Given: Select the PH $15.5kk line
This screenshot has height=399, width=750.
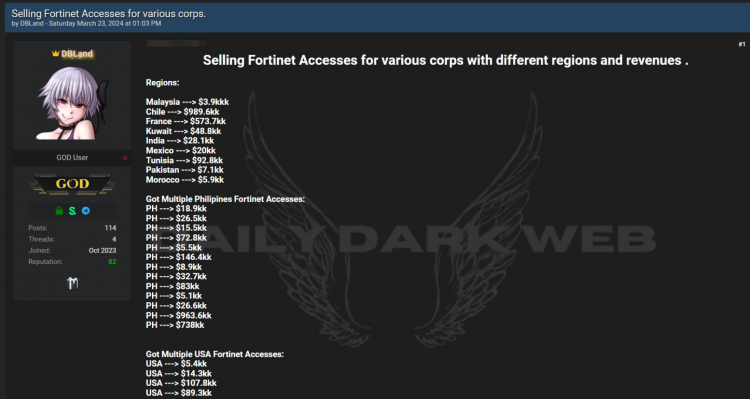Looking at the screenshot, I should click(176, 228).
